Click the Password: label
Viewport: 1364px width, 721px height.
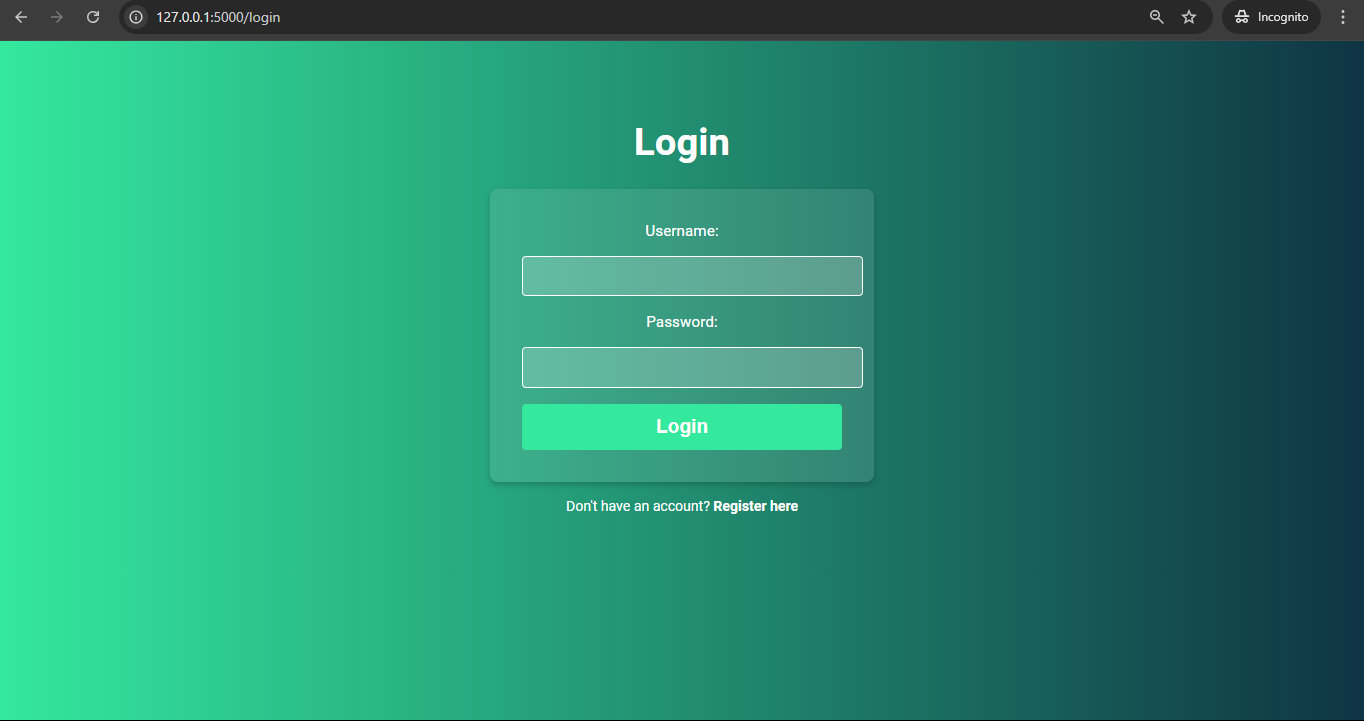click(682, 322)
